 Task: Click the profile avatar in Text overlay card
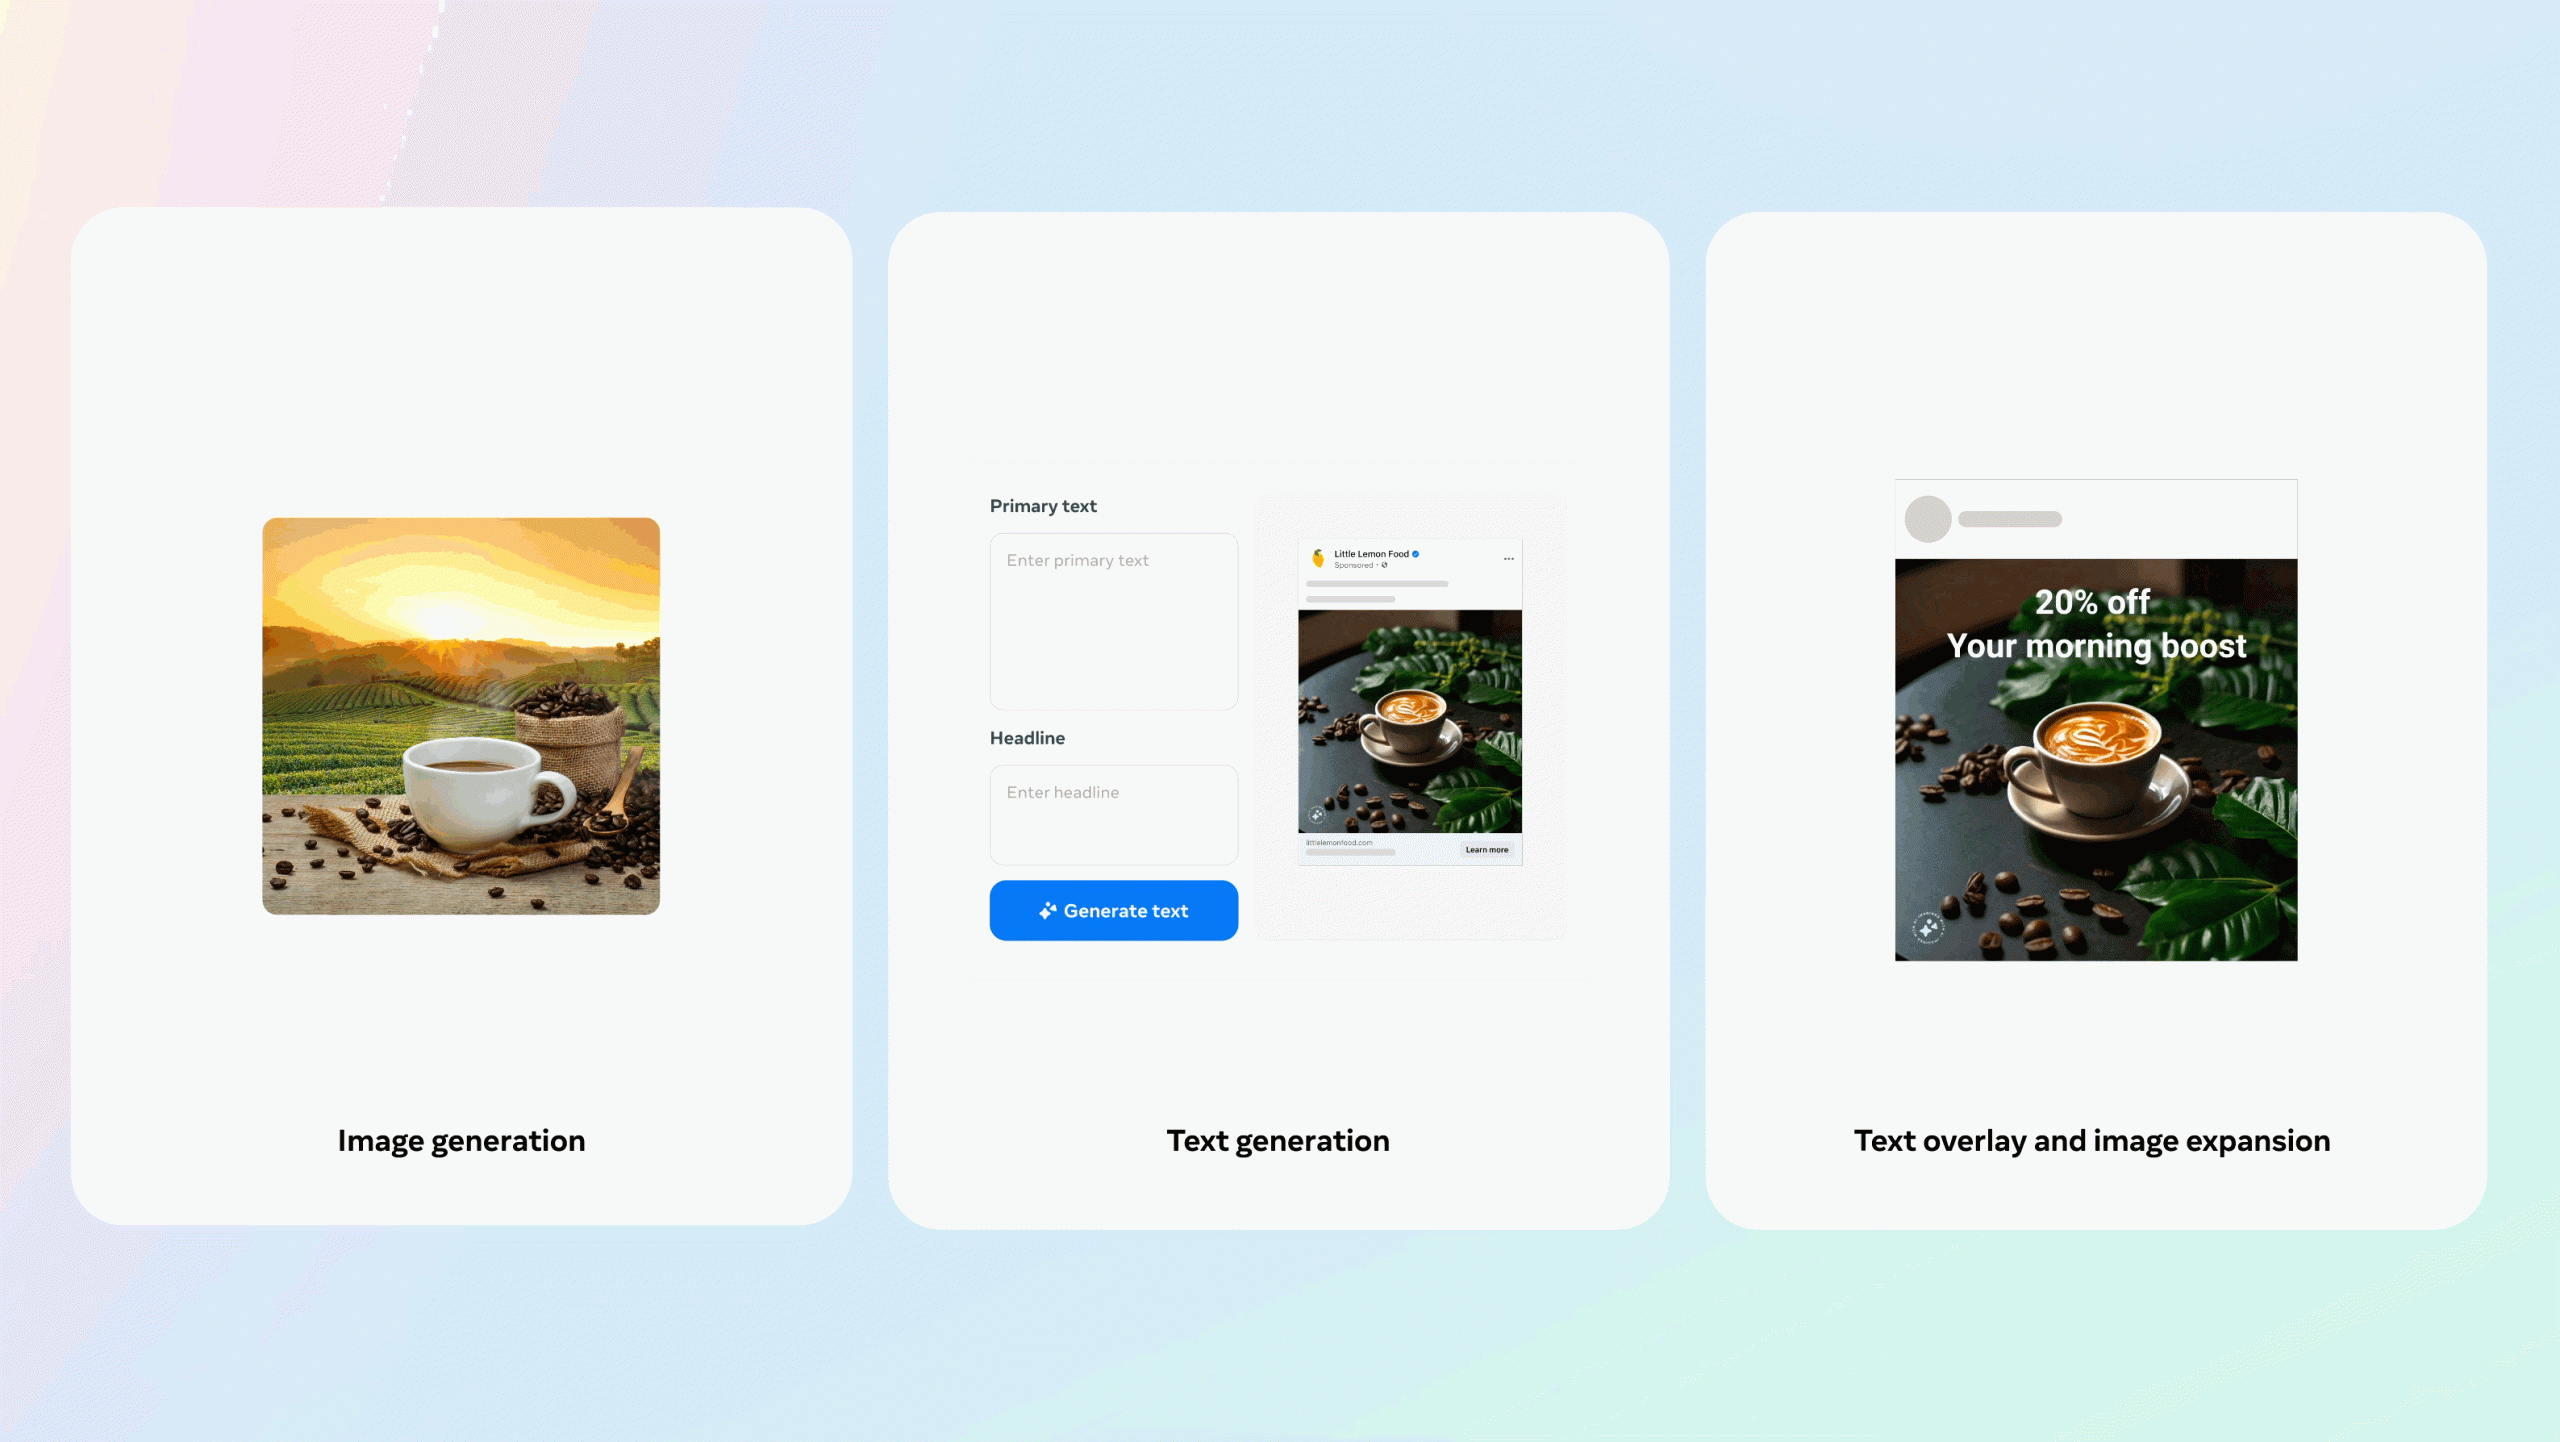tap(1927, 517)
